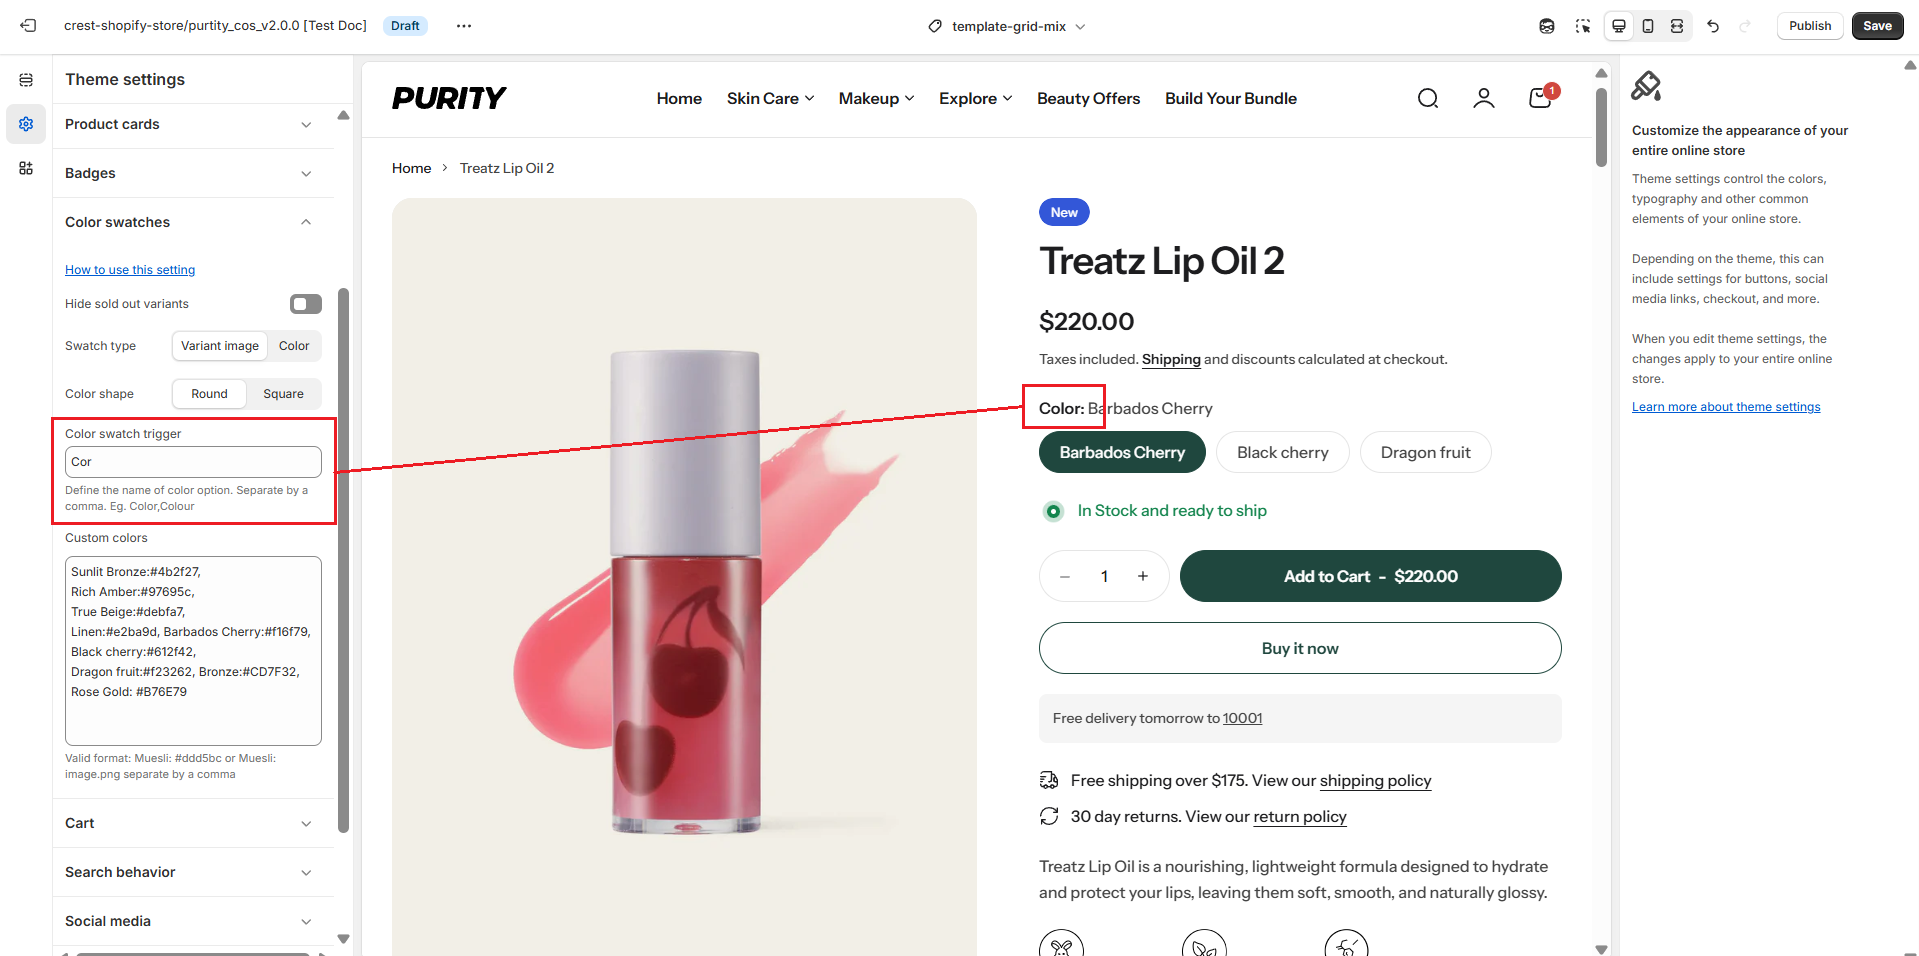Open the account profile icon
Screen dimensions: 1919x956
click(x=1484, y=98)
